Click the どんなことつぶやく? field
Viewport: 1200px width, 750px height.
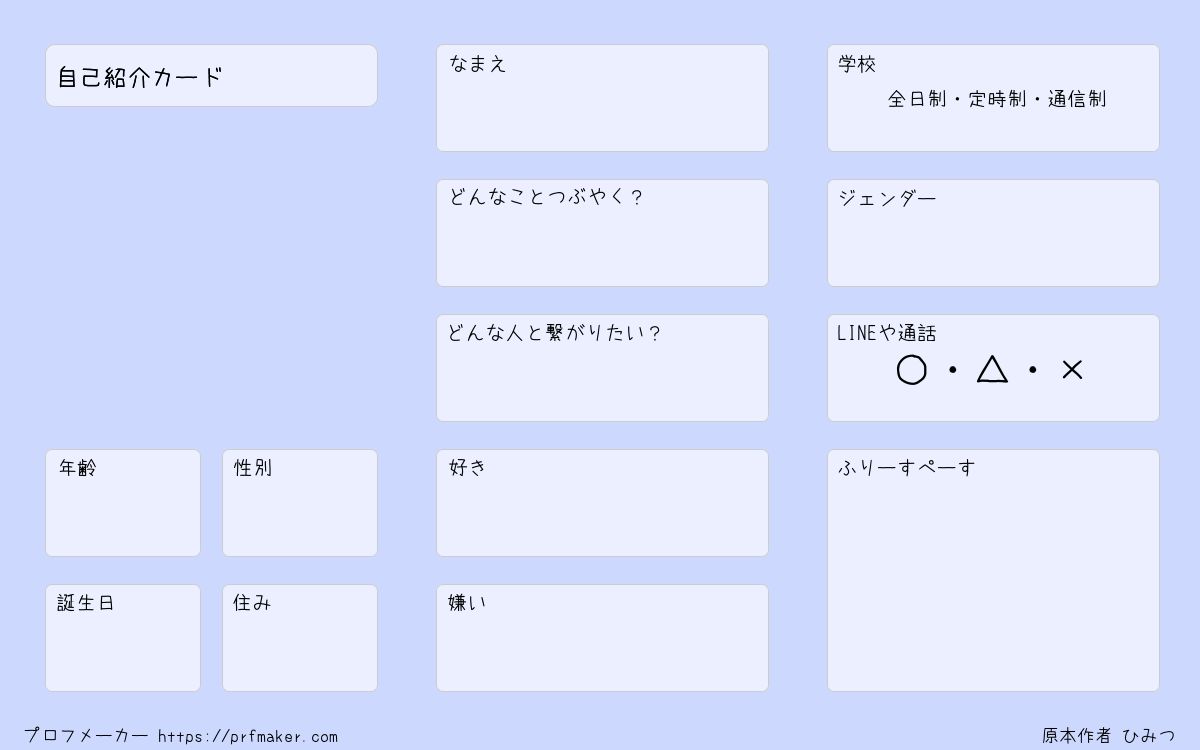click(602, 233)
